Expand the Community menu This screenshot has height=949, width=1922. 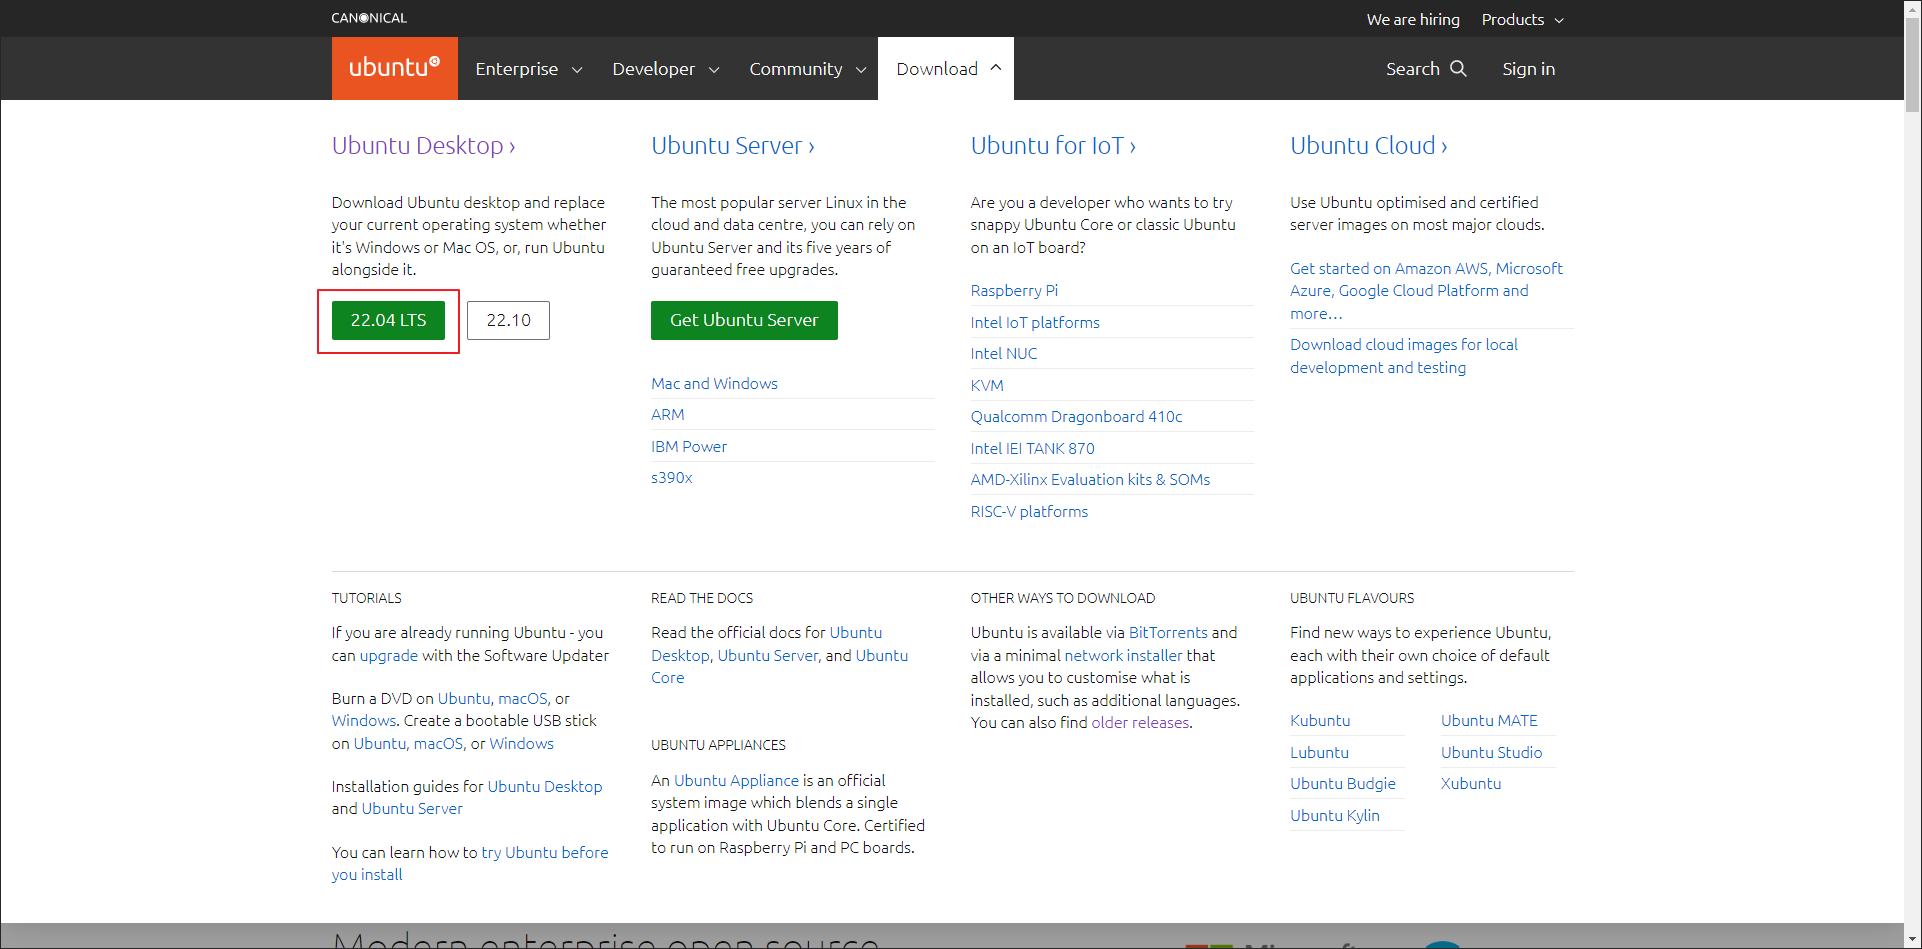click(x=807, y=68)
